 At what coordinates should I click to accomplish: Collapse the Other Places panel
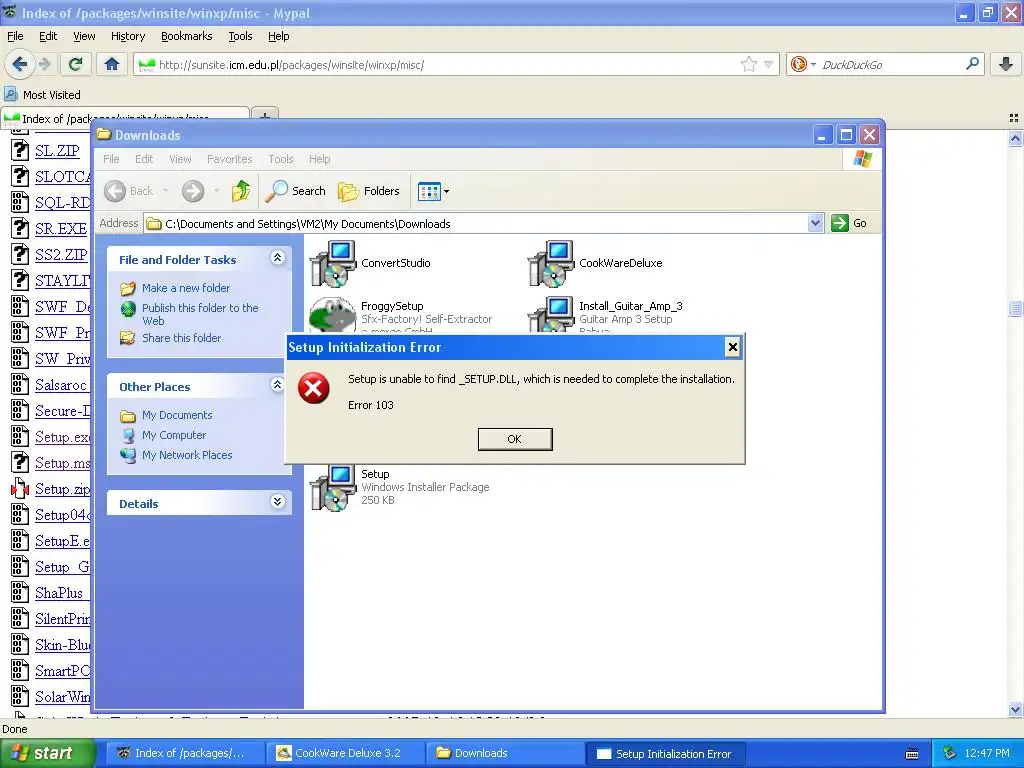277,385
